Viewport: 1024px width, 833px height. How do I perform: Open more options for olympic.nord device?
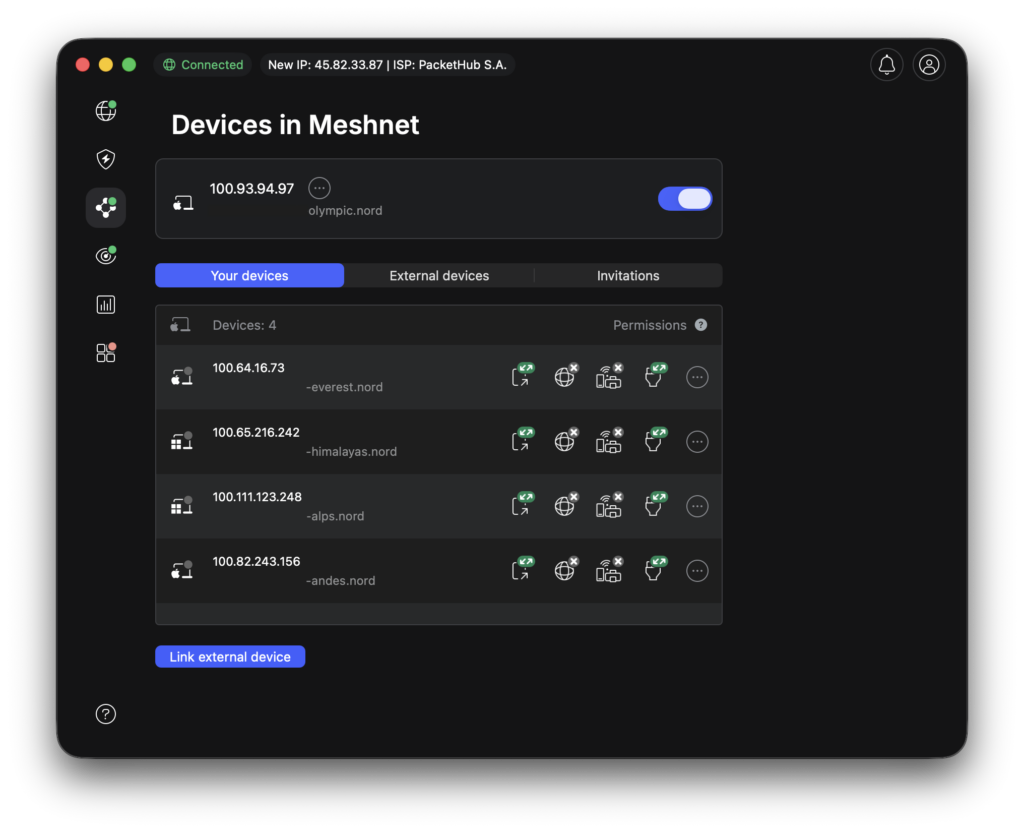click(x=319, y=188)
